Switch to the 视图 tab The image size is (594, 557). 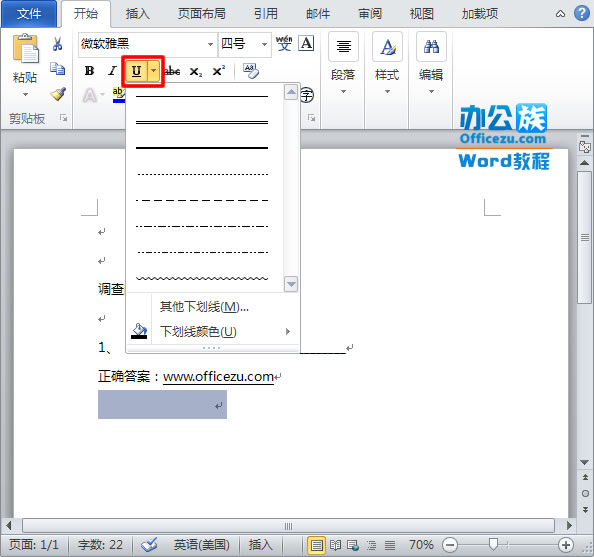(422, 14)
